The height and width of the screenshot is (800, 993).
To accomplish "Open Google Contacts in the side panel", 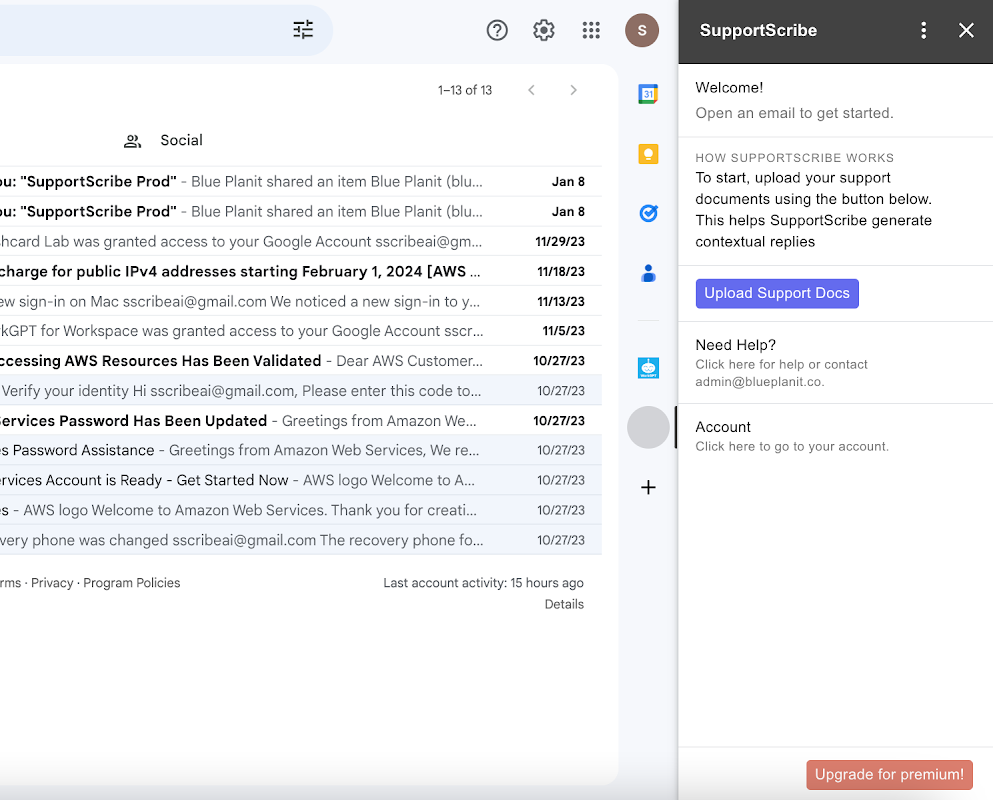I will coord(648,273).
